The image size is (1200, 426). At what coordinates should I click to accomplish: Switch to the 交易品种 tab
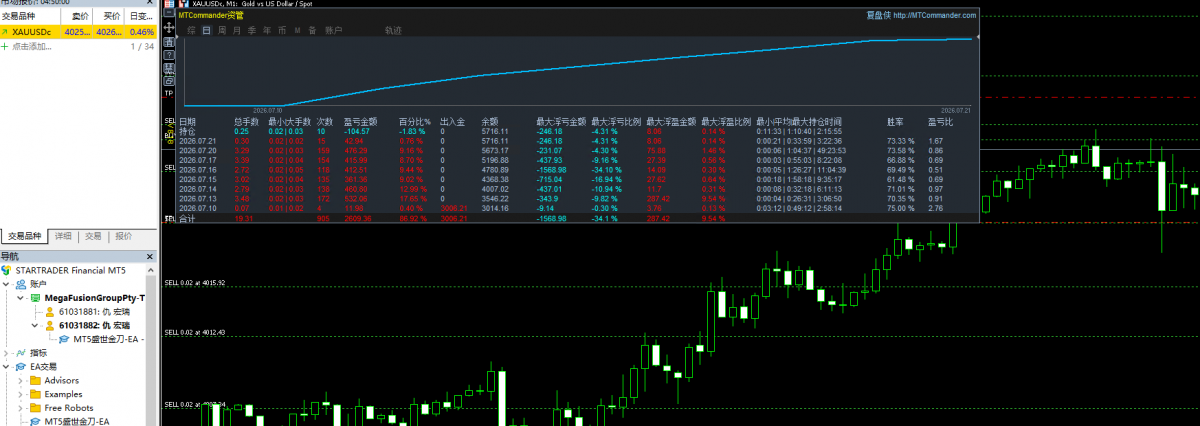pos(24,237)
